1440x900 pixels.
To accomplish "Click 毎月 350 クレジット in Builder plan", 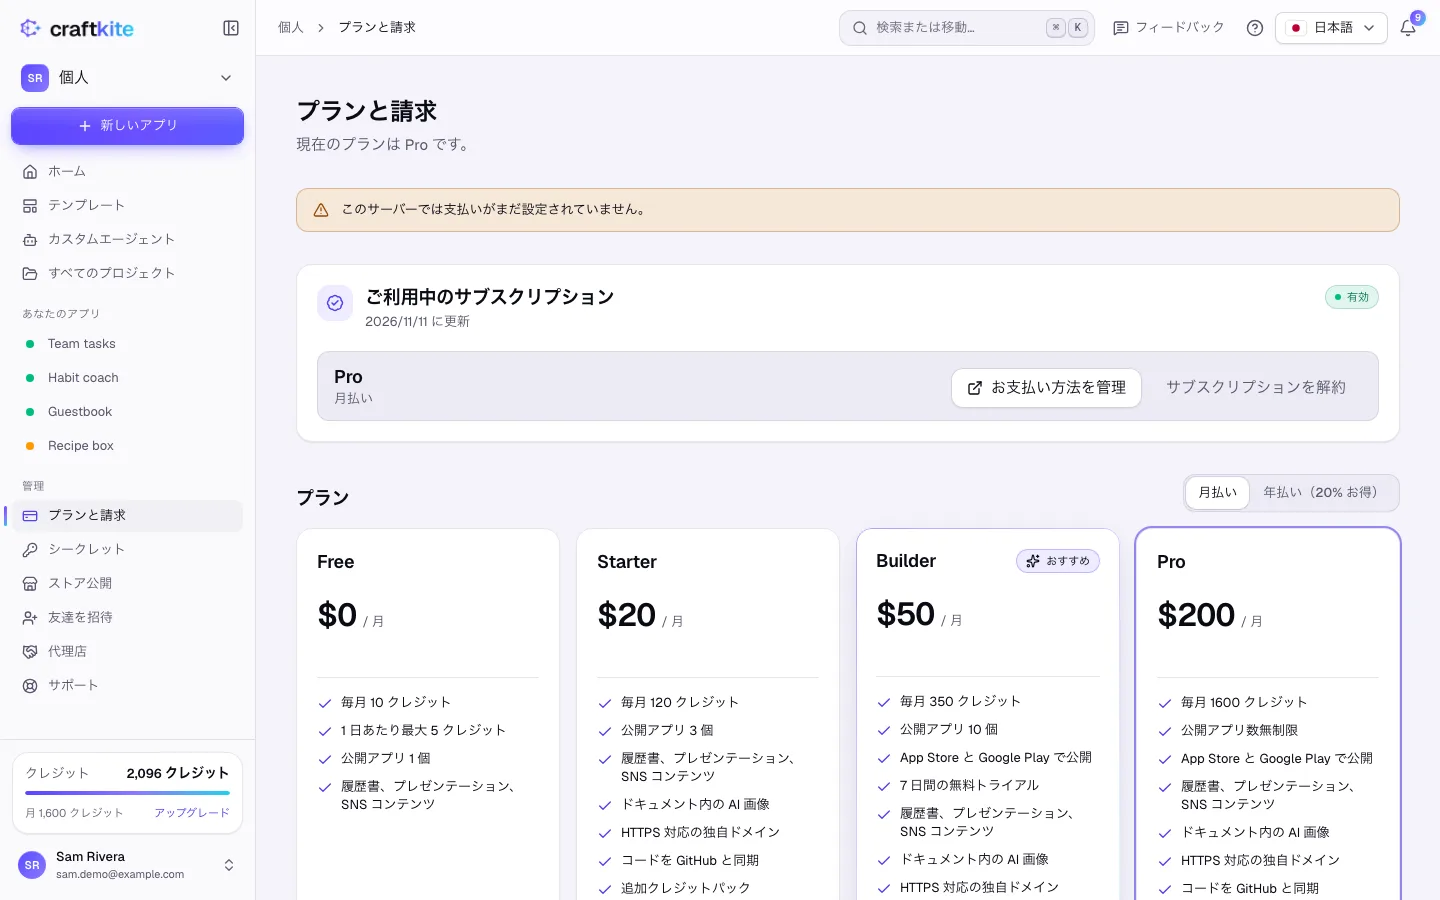I will click(960, 702).
